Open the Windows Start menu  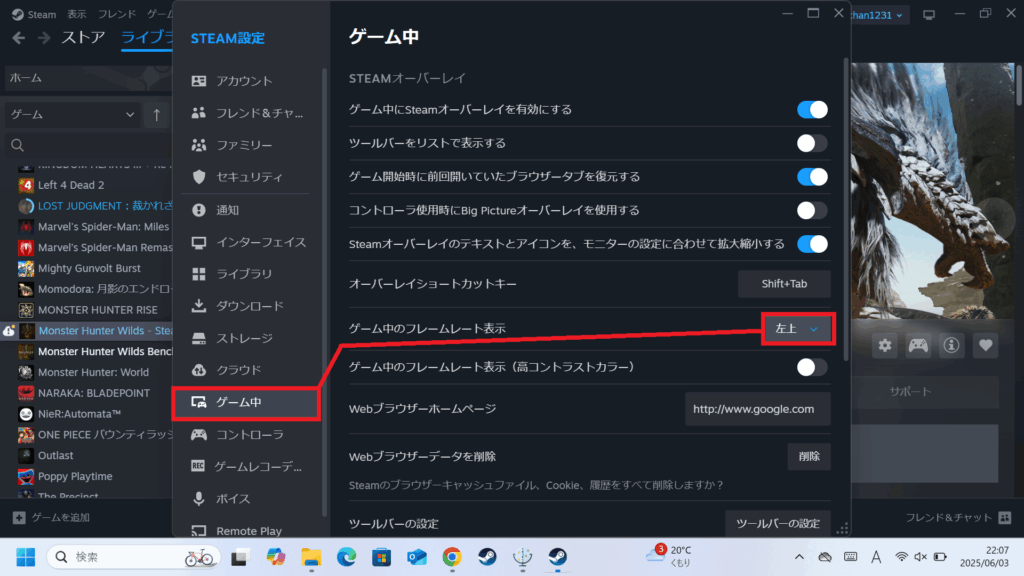point(25,557)
